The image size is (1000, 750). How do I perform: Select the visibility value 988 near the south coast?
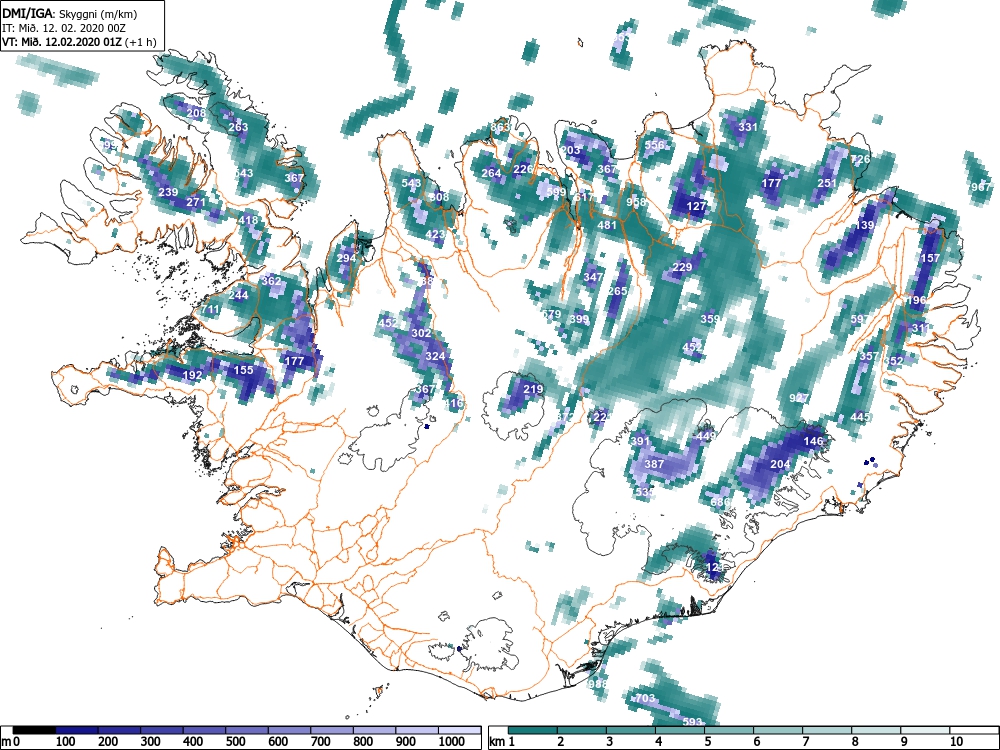(598, 684)
